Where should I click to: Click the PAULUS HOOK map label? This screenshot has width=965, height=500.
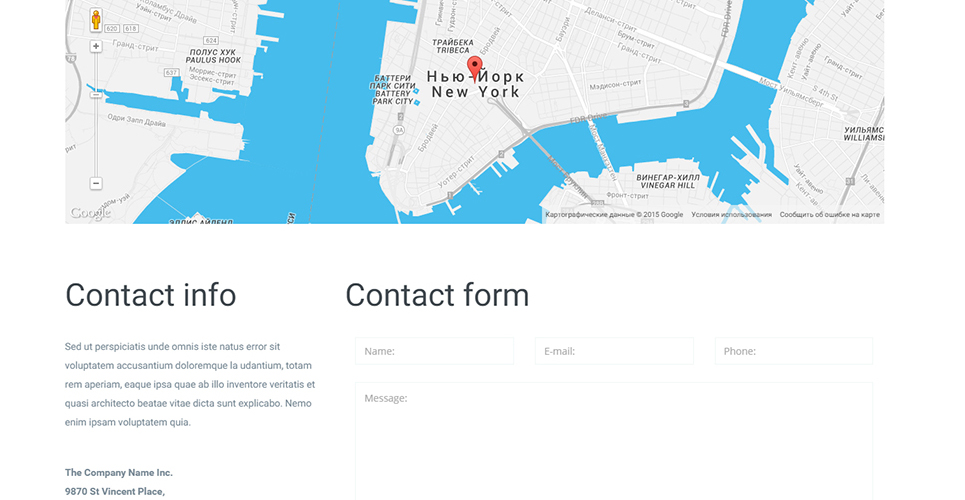[x=214, y=60]
